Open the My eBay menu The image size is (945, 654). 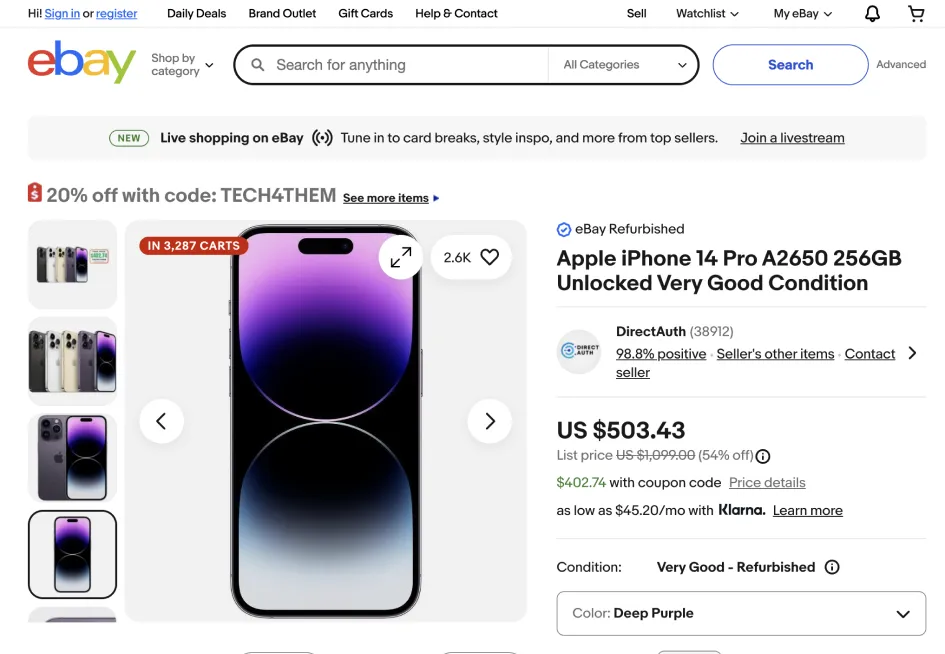point(802,14)
